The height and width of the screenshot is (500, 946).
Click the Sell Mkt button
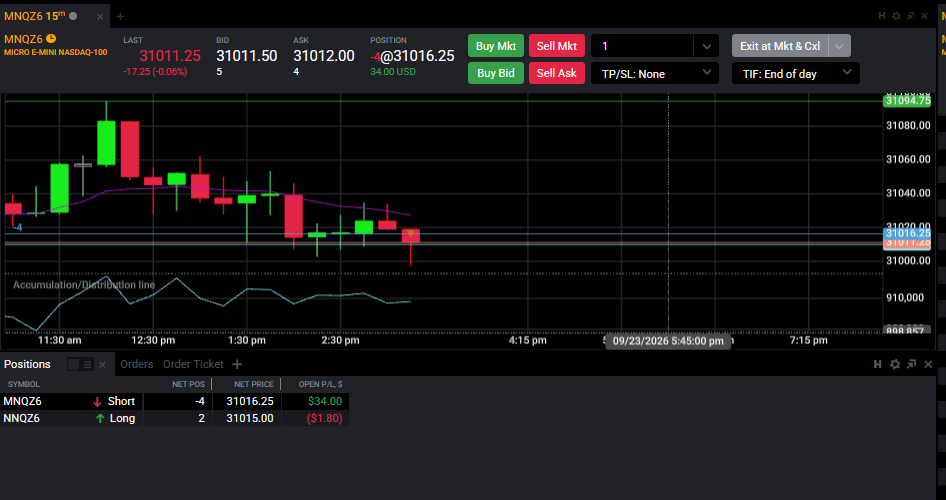(557, 46)
